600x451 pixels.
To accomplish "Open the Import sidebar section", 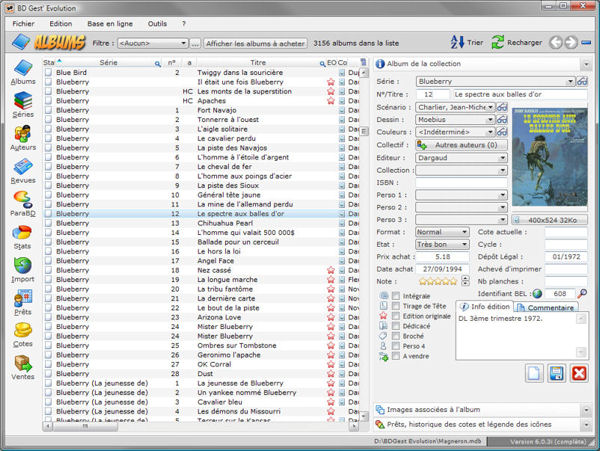I will pyautogui.click(x=23, y=270).
